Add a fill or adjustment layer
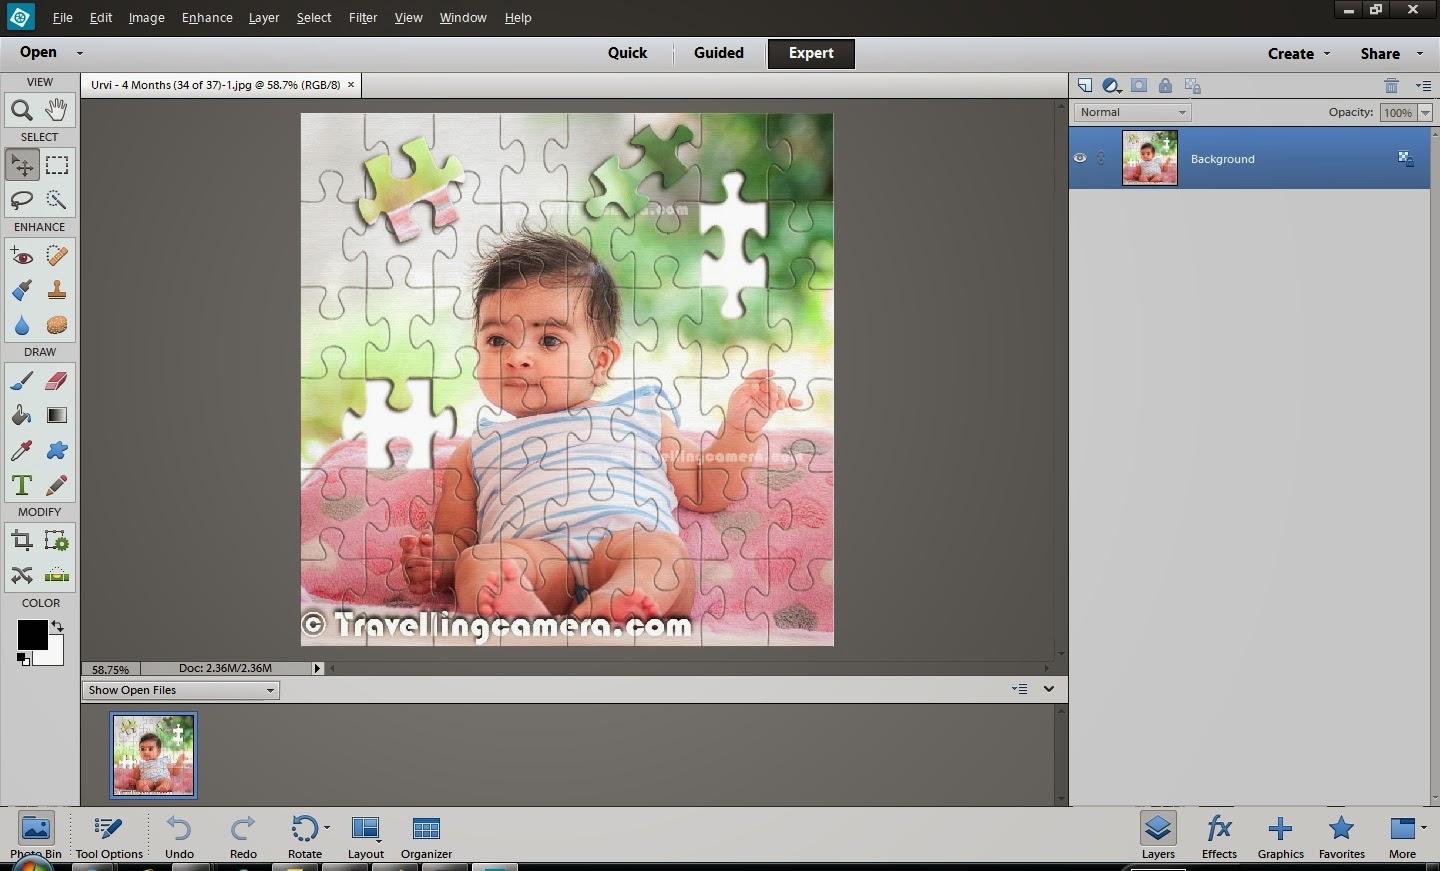 [x=1111, y=86]
